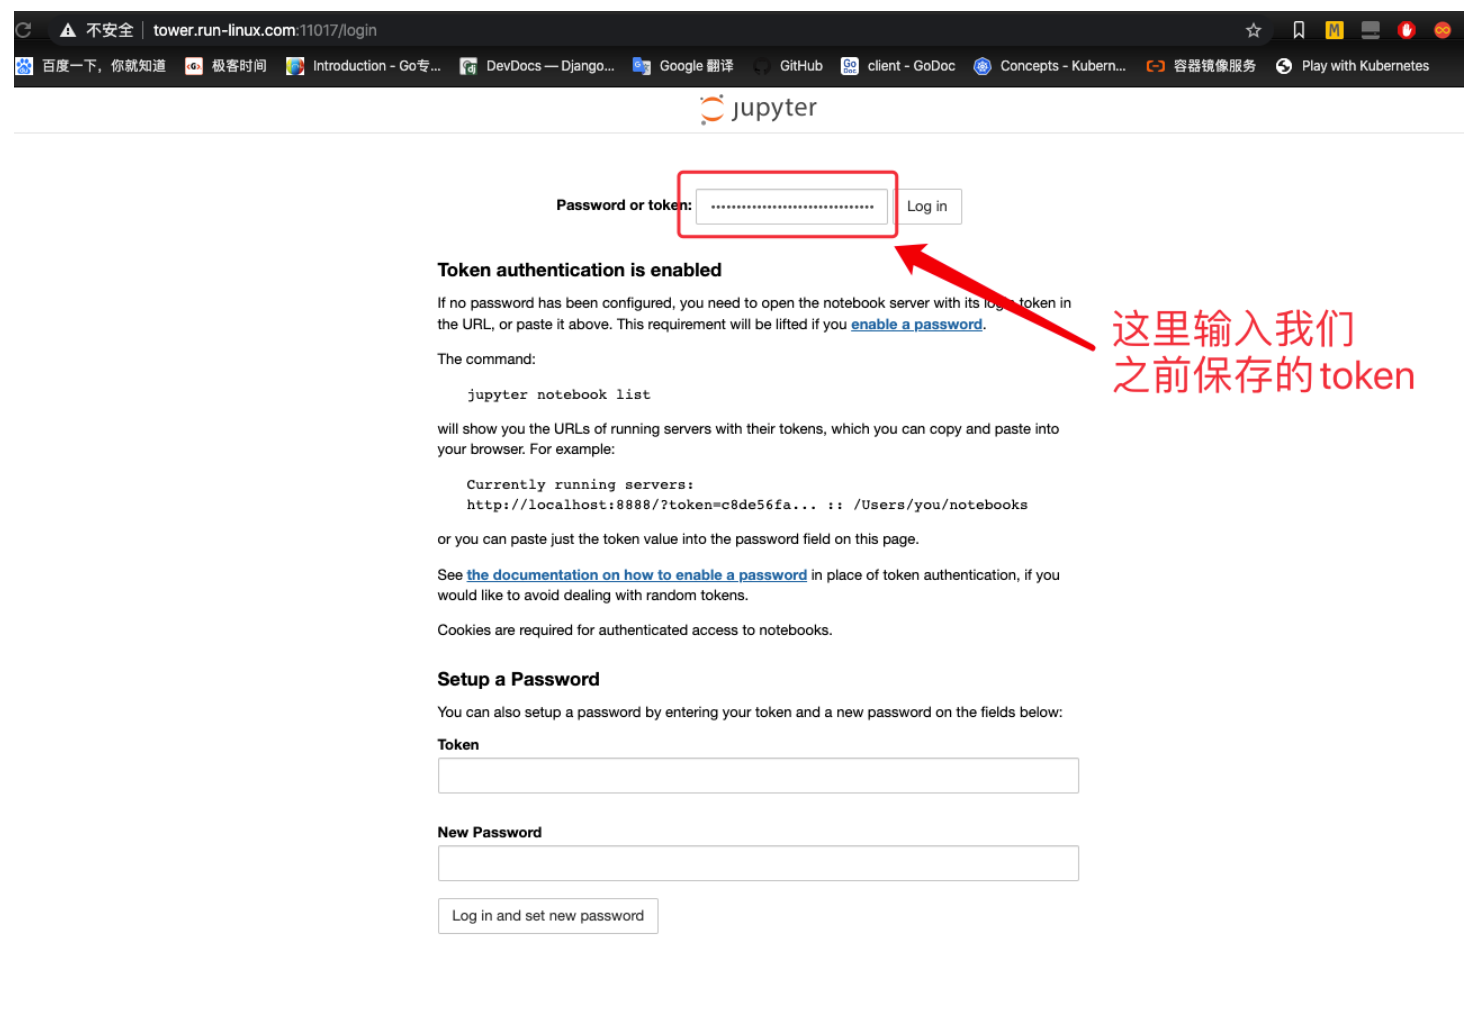Click the yellow M extension icon

tap(1334, 30)
